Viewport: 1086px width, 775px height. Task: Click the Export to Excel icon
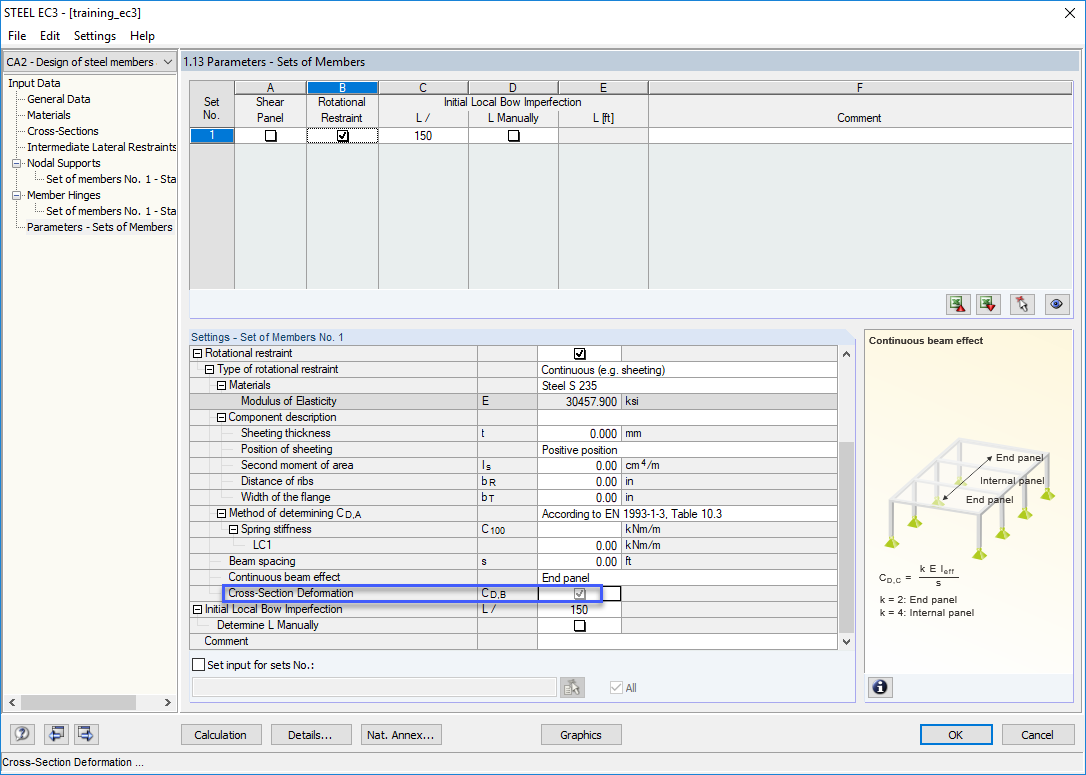click(x=958, y=305)
